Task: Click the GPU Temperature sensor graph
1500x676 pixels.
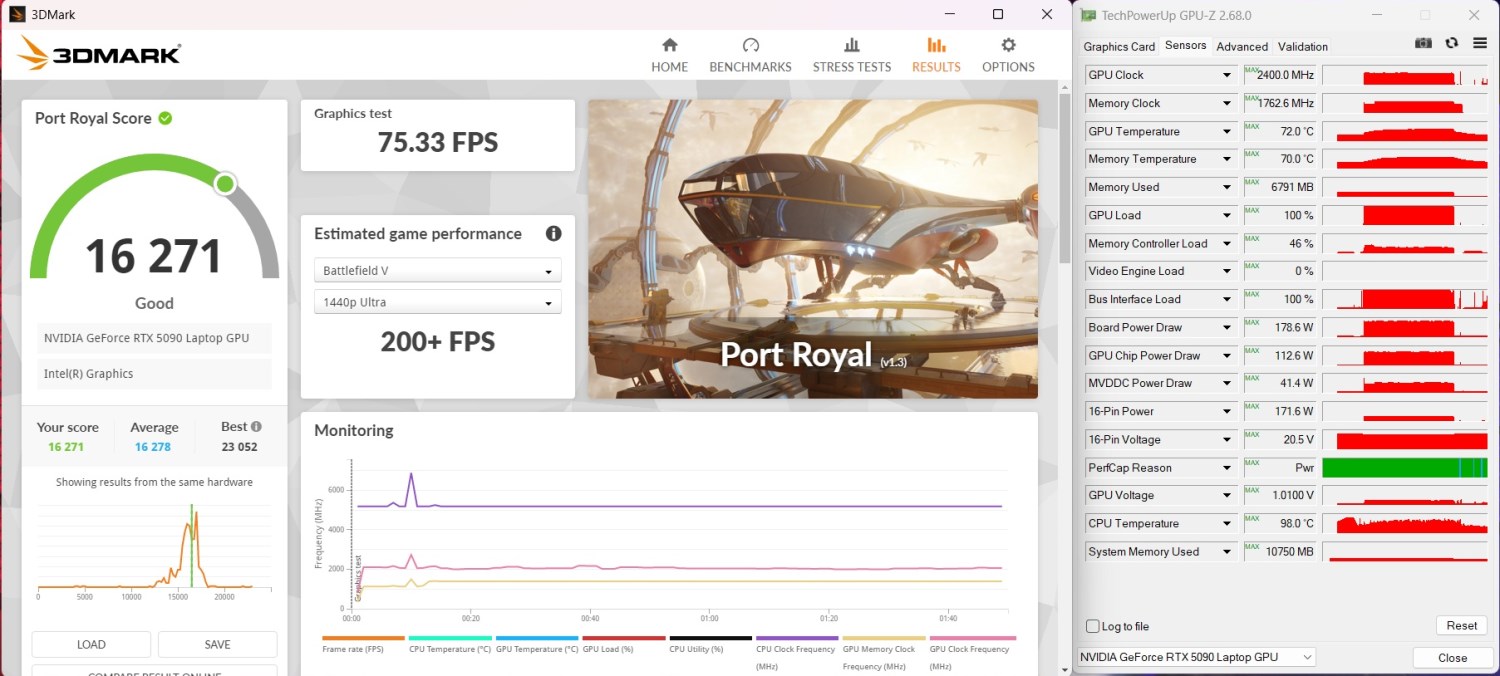Action: (1404, 132)
